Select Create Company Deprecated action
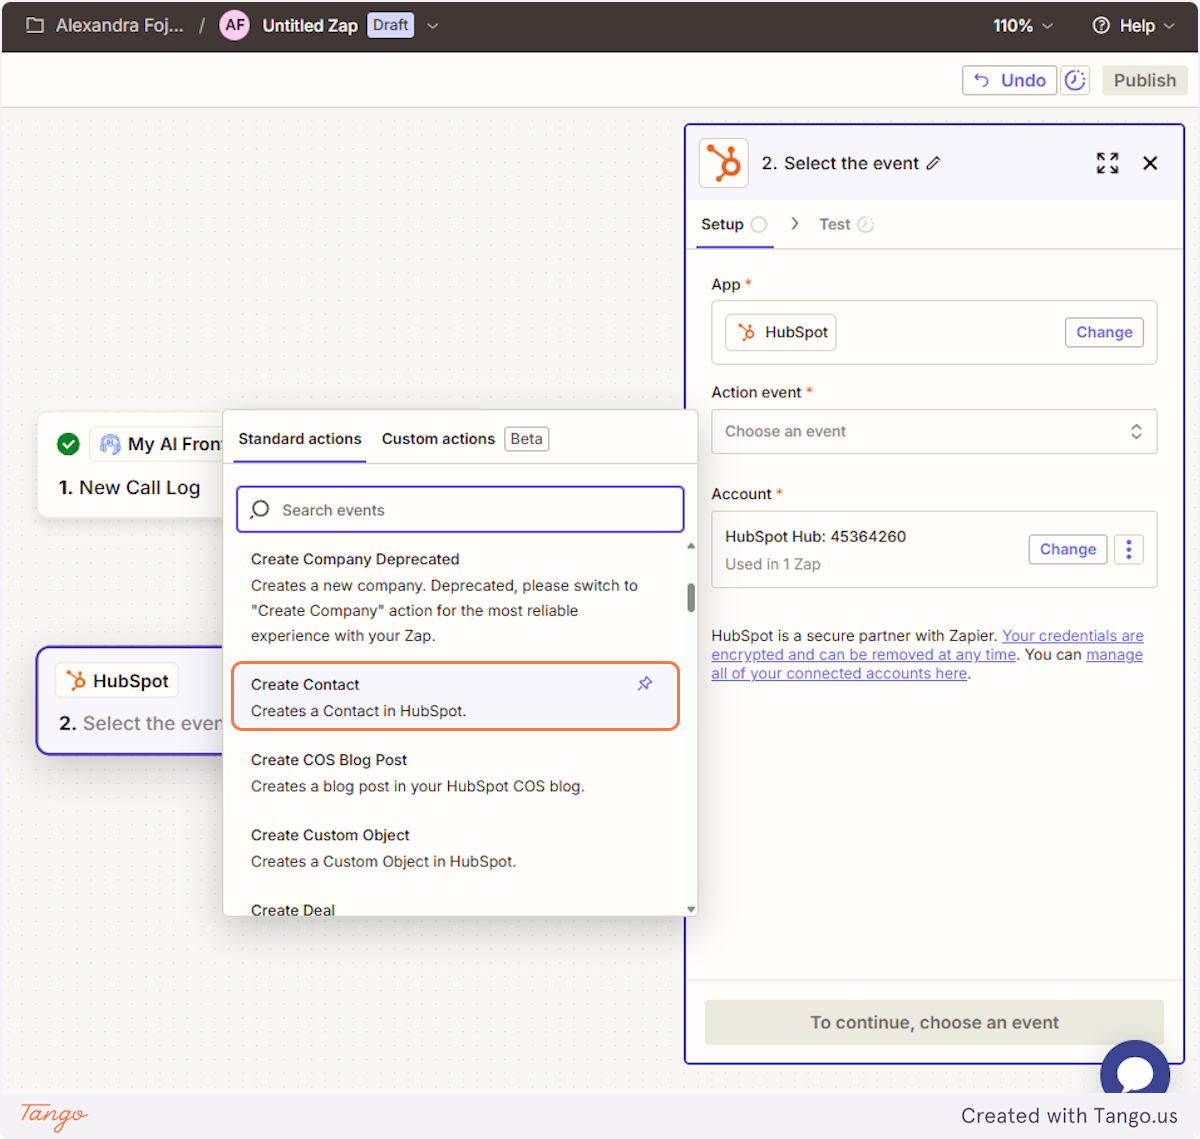Image resolution: width=1200 pixels, height=1139 pixels. tap(455, 597)
